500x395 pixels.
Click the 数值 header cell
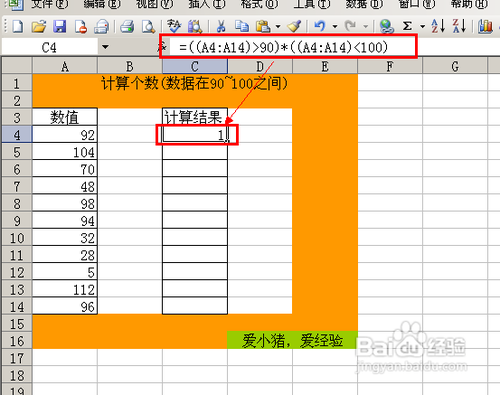[65, 117]
